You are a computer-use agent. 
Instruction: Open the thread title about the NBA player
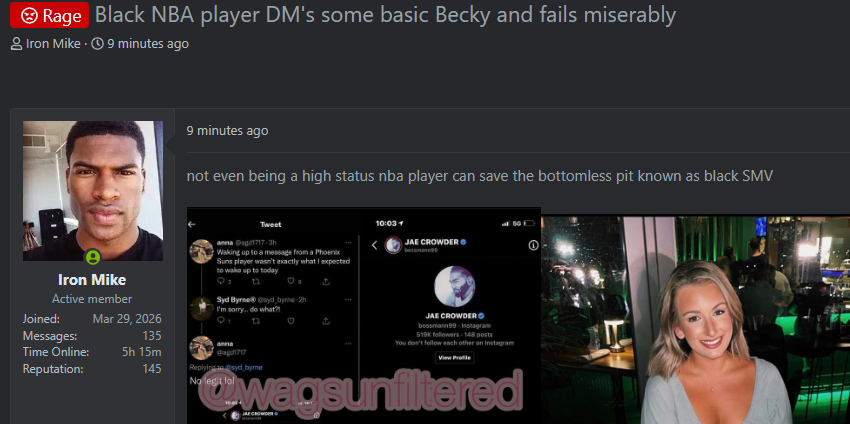click(x=385, y=15)
